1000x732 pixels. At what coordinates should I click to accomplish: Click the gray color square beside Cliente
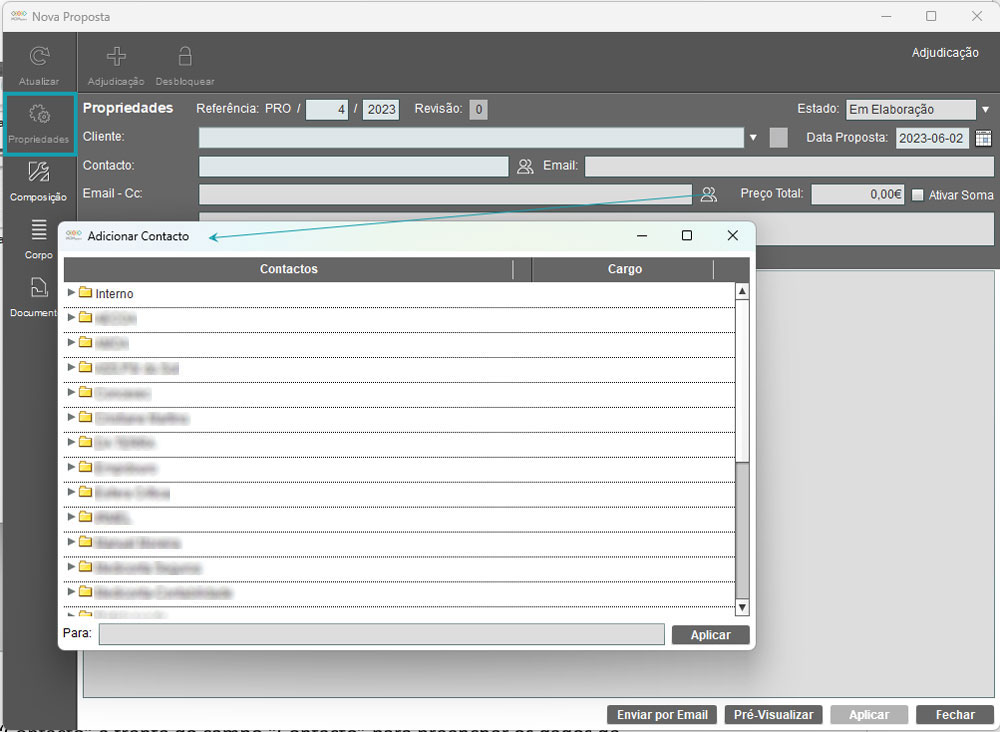779,138
